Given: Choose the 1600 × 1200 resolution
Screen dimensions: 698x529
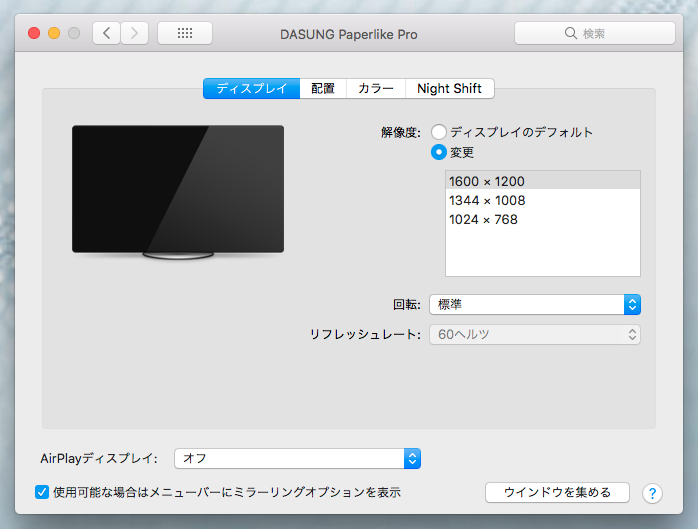Looking at the screenshot, I should click(543, 181).
